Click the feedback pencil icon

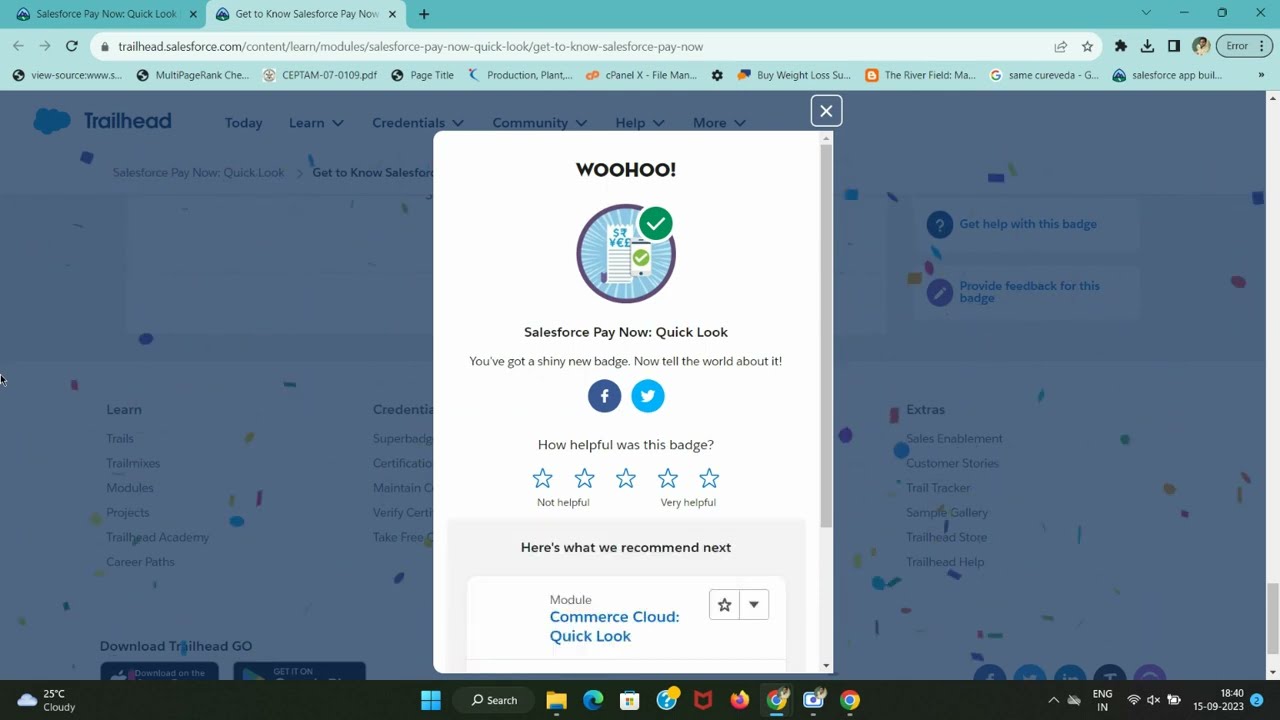coord(939,292)
